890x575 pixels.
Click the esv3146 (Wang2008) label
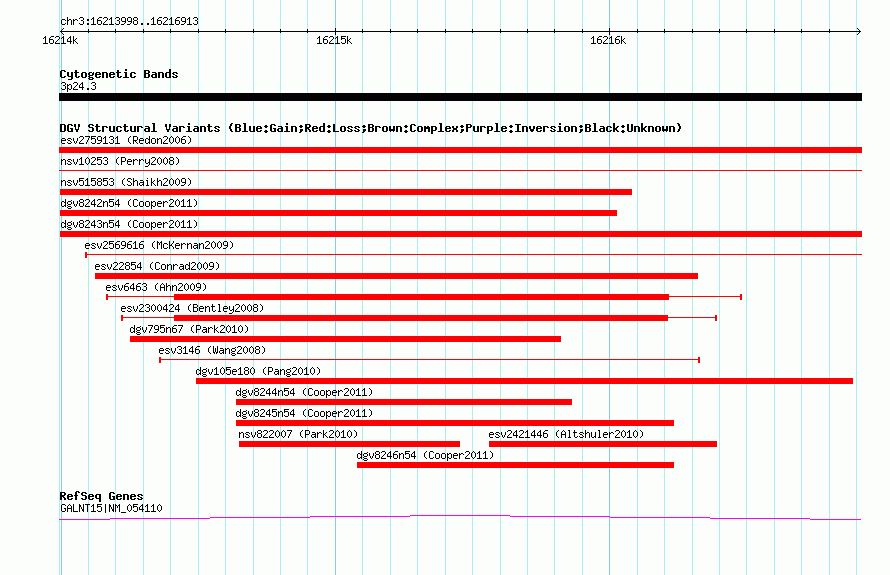pos(212,350)
